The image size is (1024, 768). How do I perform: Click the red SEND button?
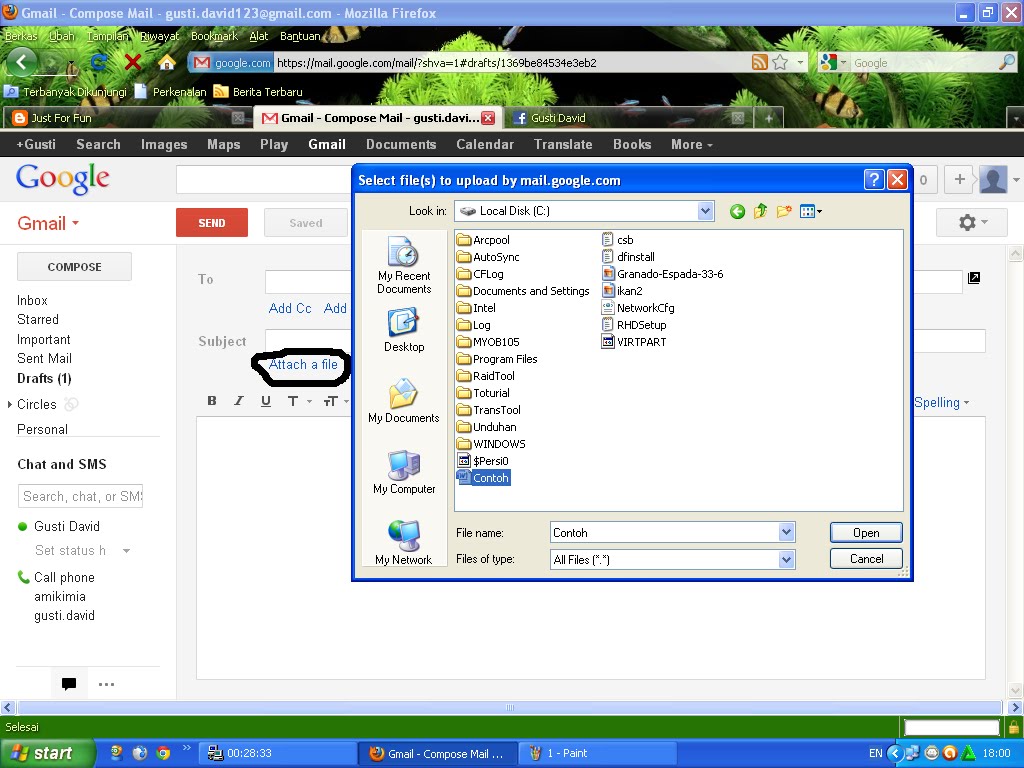212,223
